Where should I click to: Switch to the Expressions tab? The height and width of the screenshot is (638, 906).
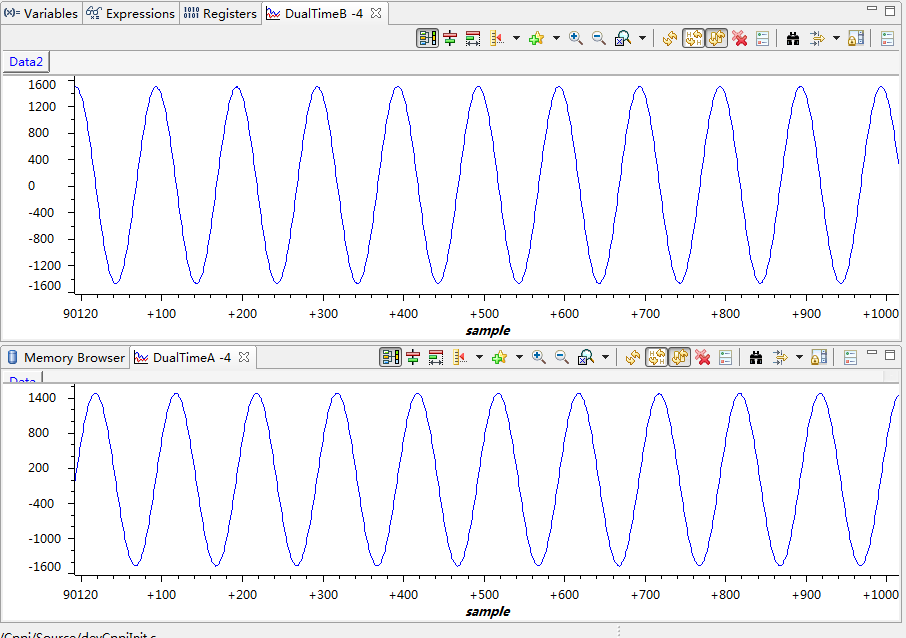[x=131, y=13]
